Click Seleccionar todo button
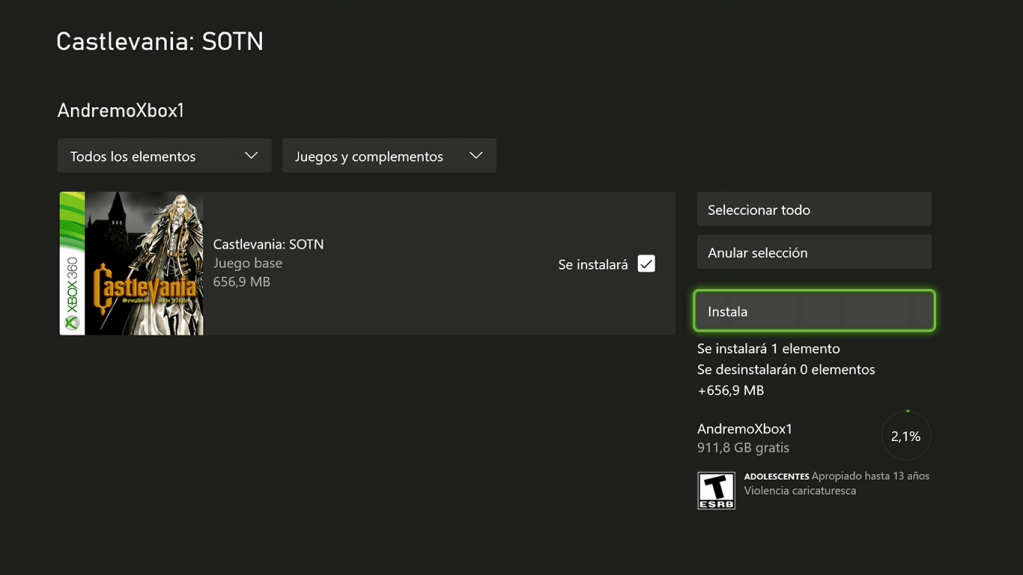This screenshot has width=1023, height=575. click(x=814, y=210)
